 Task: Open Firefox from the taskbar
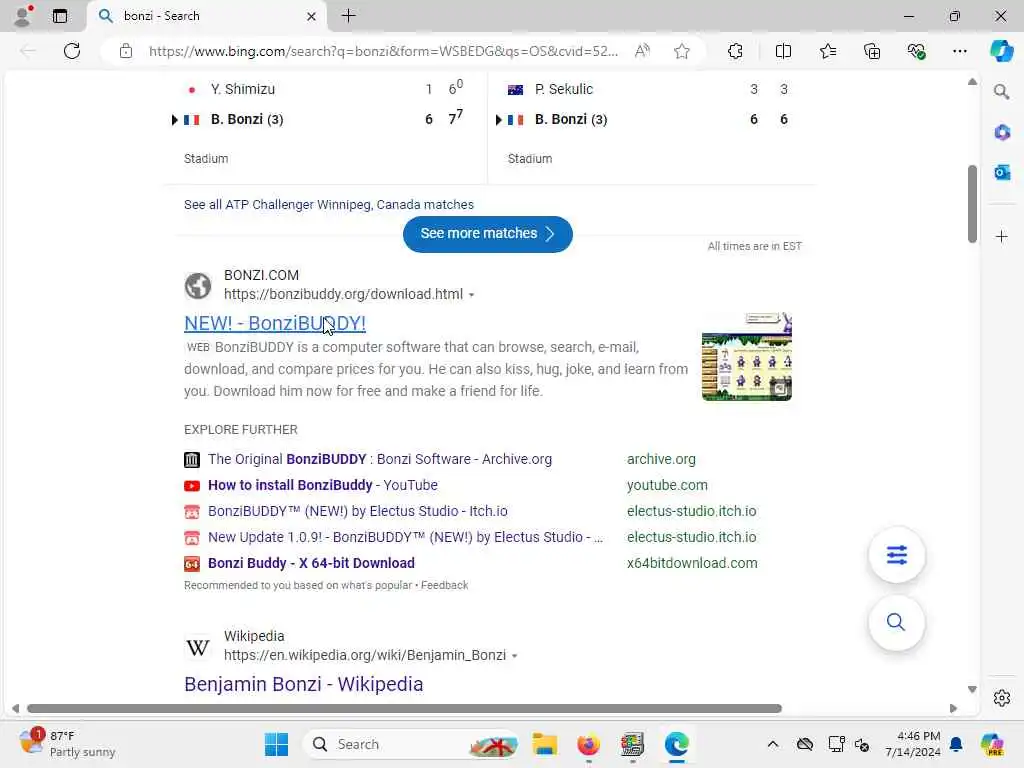pos(588,744)
